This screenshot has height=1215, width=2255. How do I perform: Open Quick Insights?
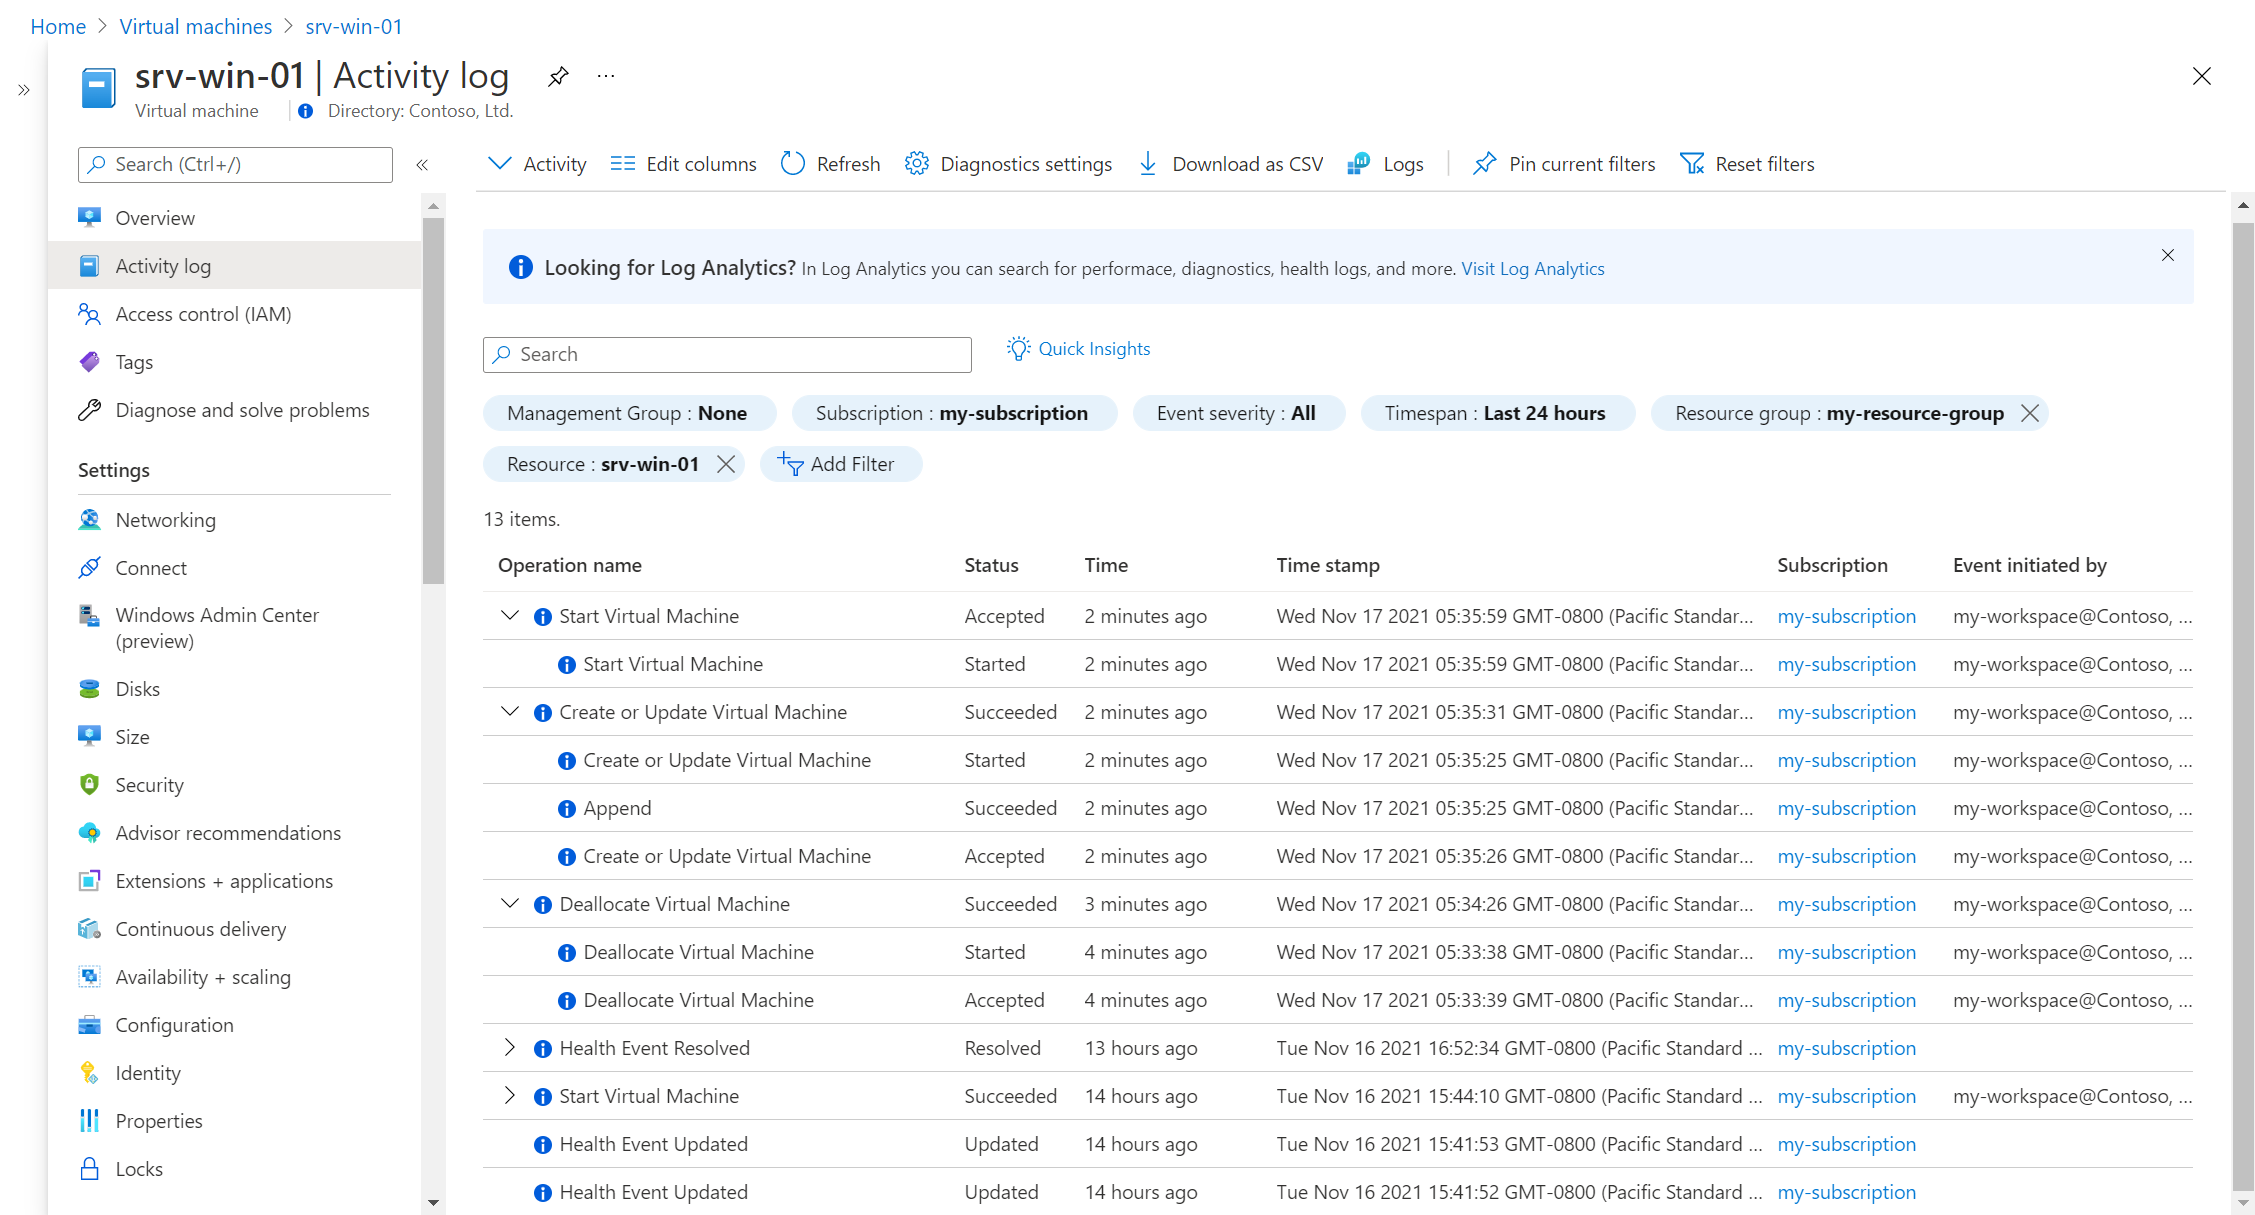[x=1078, y=349]
